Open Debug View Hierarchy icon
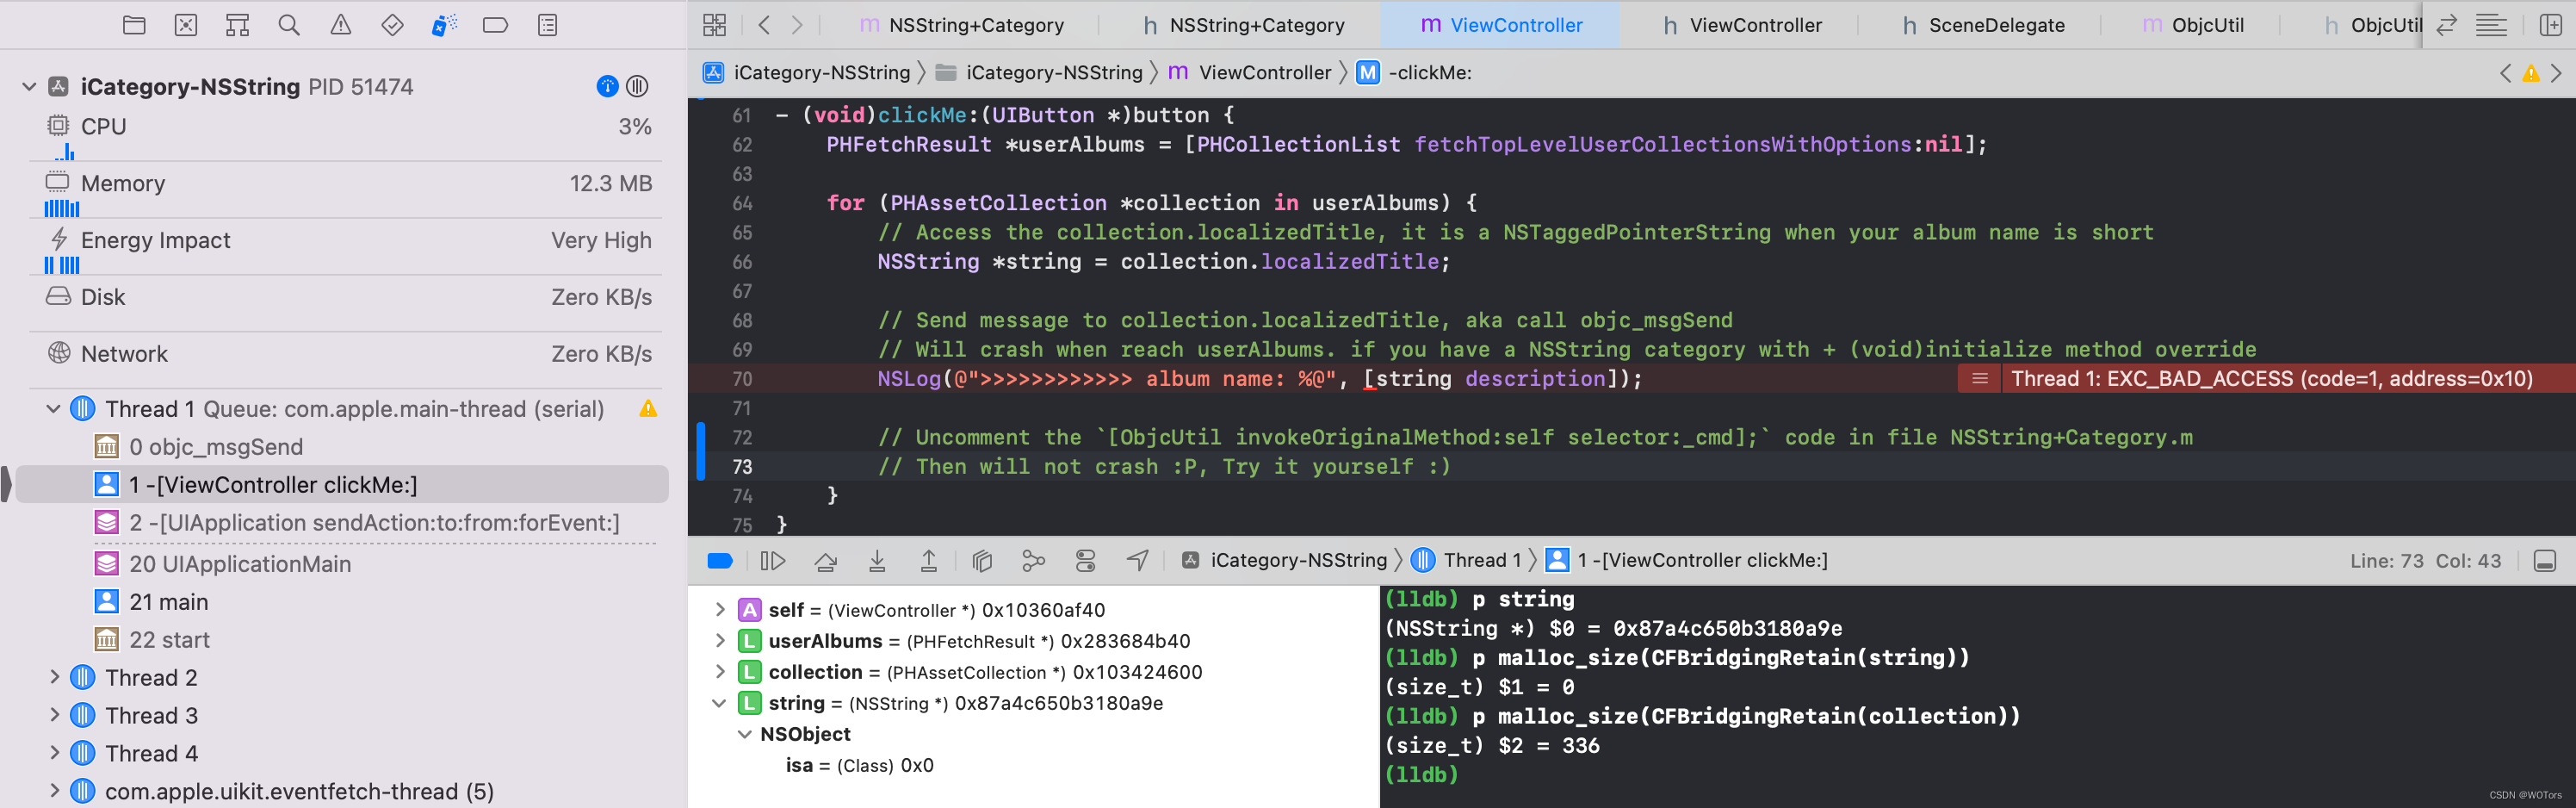The image size is (2576, 808). pyautogui.click(x=982, y=561)
